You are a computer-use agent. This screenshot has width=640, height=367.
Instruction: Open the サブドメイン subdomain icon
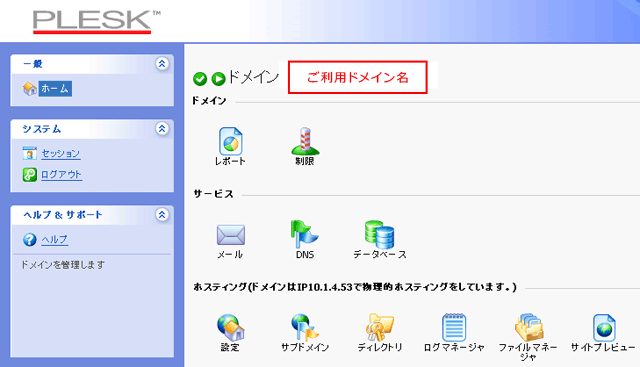pyautogui.click(x=305, y=327)
